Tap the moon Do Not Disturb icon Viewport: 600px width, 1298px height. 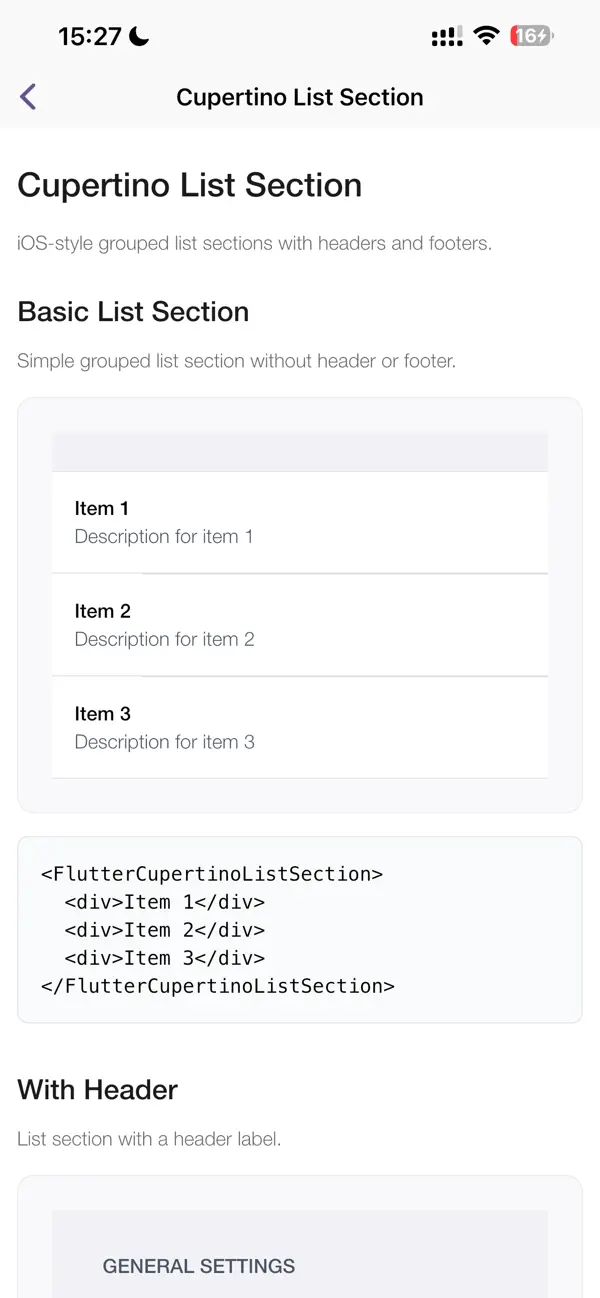click(137, 35)
